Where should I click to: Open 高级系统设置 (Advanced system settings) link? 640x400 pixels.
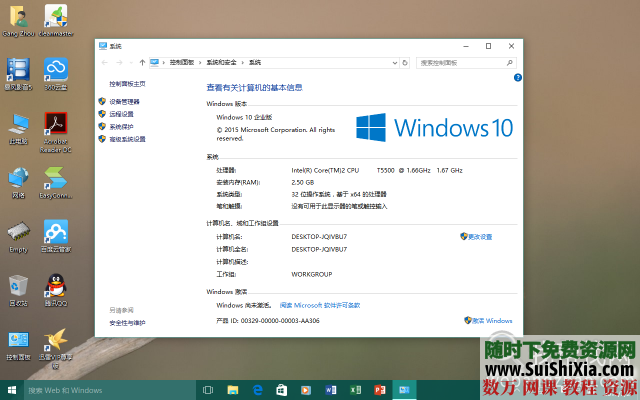tap(127, 139)
